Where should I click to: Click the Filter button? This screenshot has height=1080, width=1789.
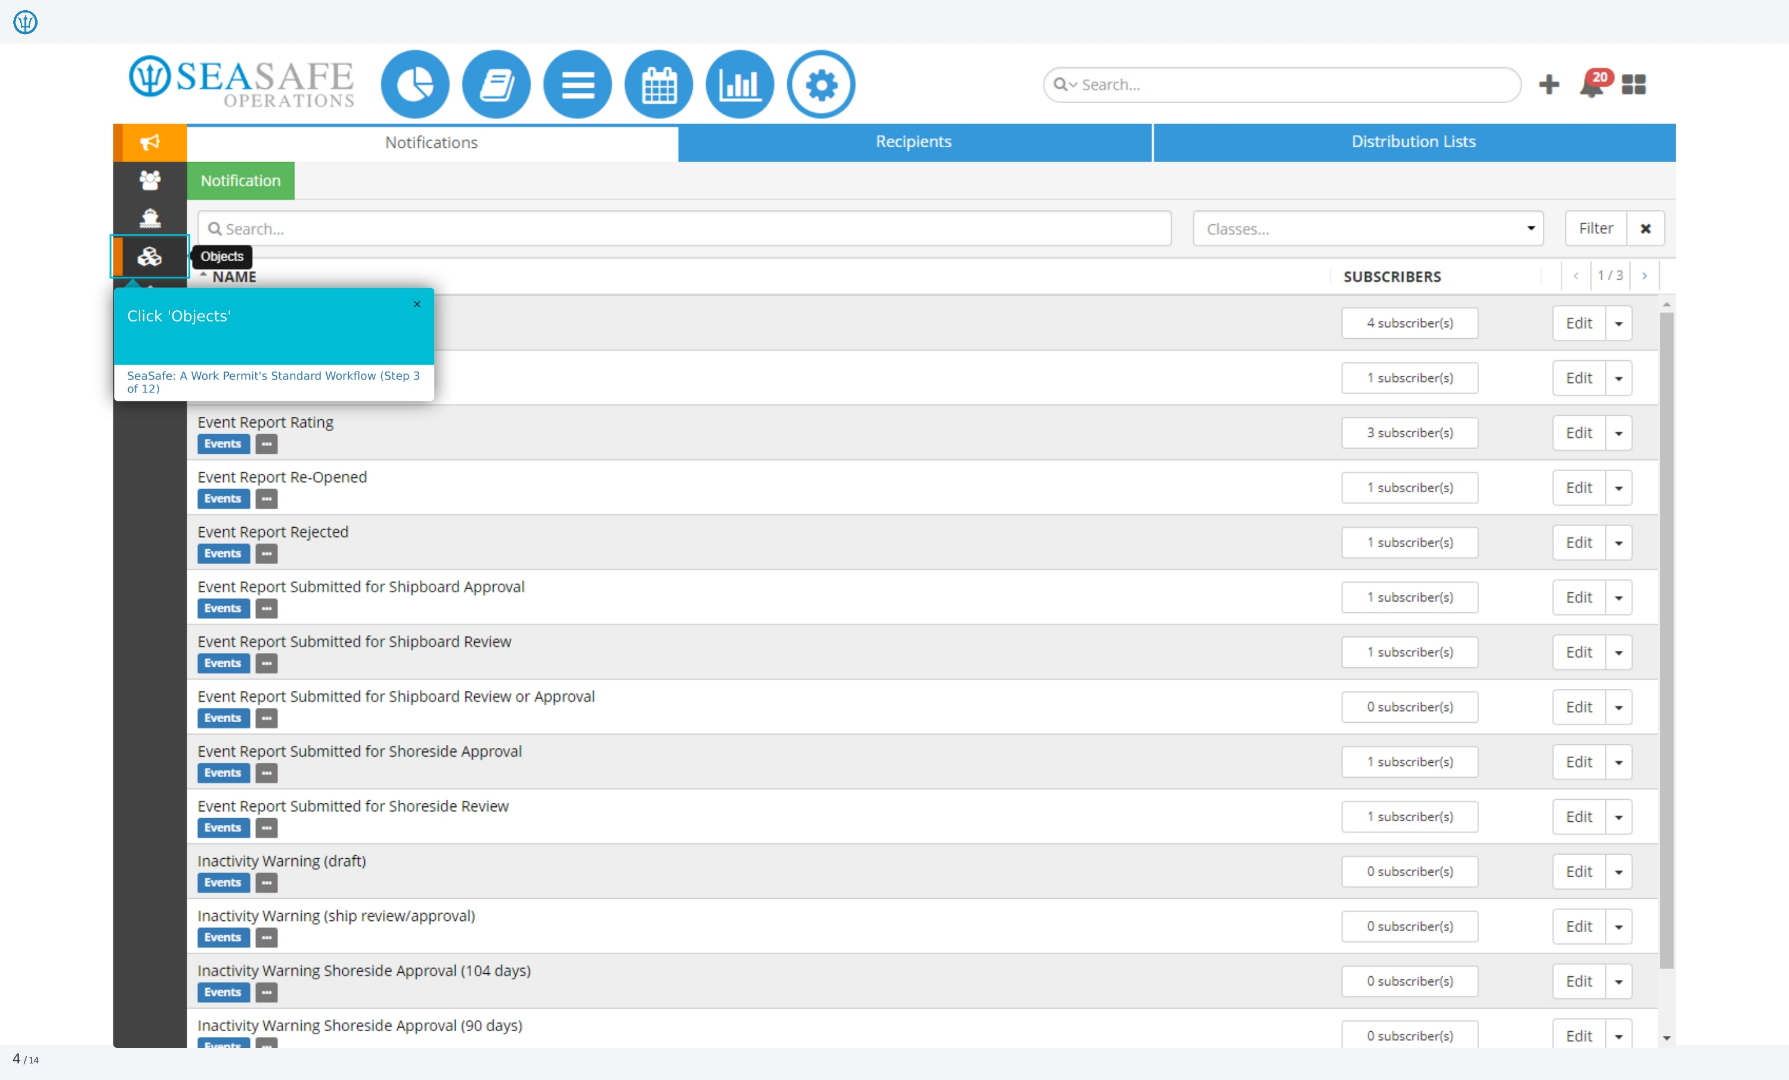(x=1596, y=229)
